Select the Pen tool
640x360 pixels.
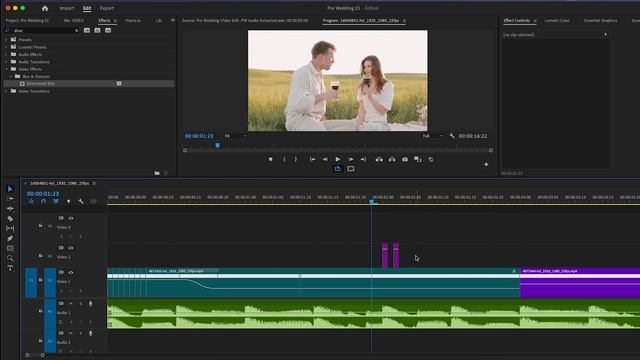(10, 238)
